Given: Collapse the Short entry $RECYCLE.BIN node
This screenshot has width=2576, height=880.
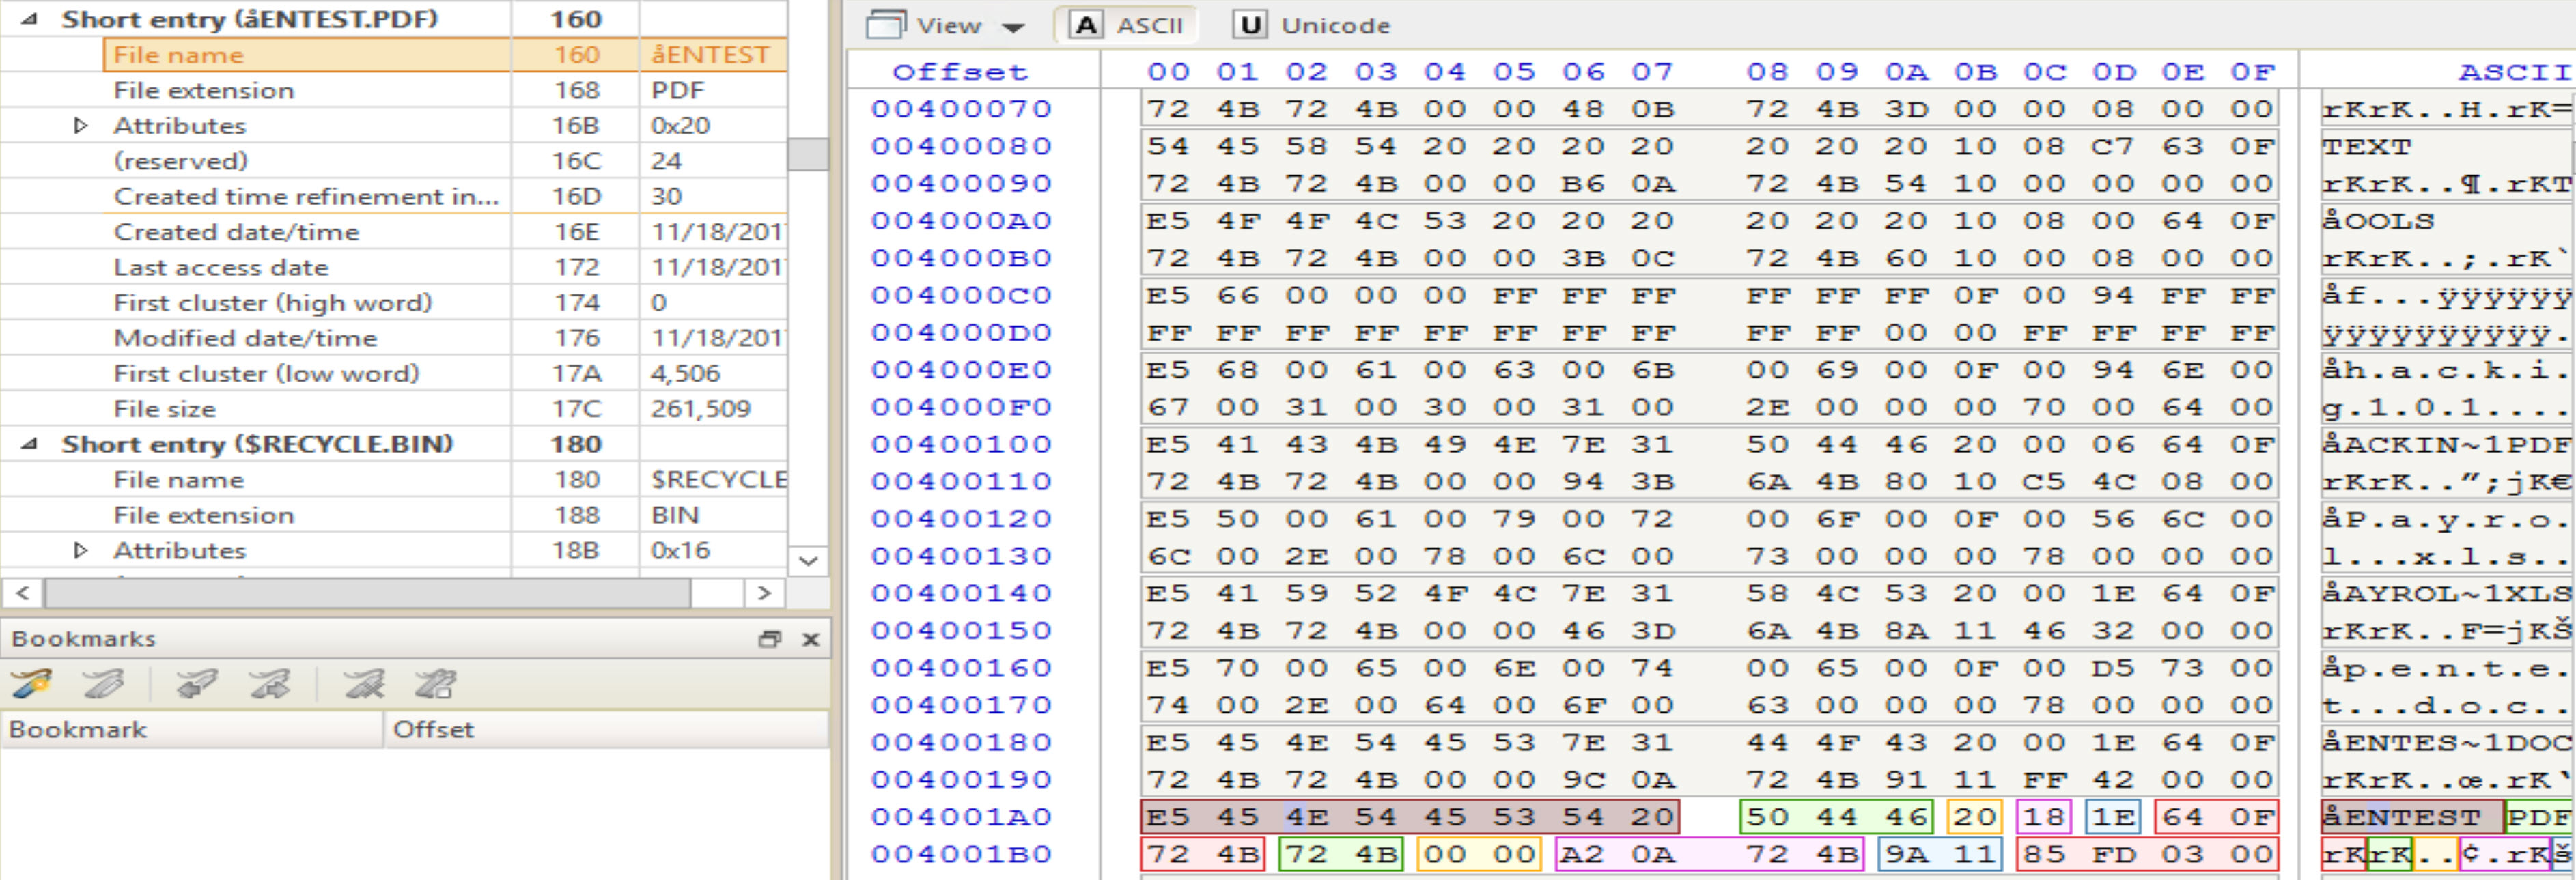Looking at the screenshot, I should pos(29,444).
